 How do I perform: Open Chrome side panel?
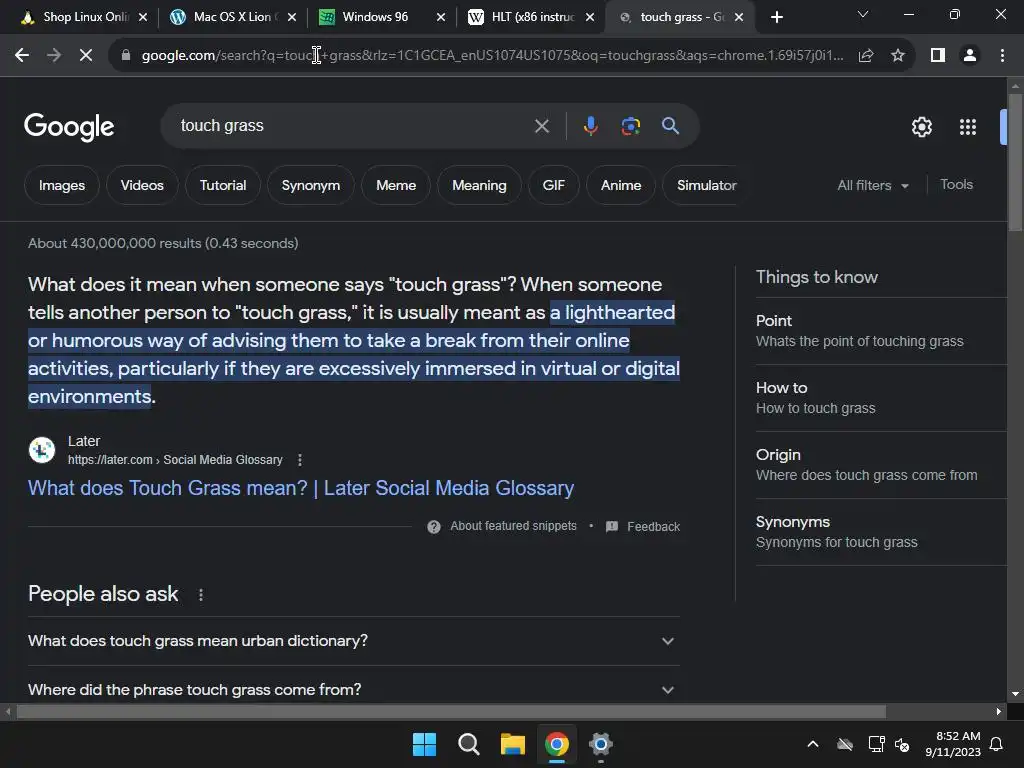[938, 56]
